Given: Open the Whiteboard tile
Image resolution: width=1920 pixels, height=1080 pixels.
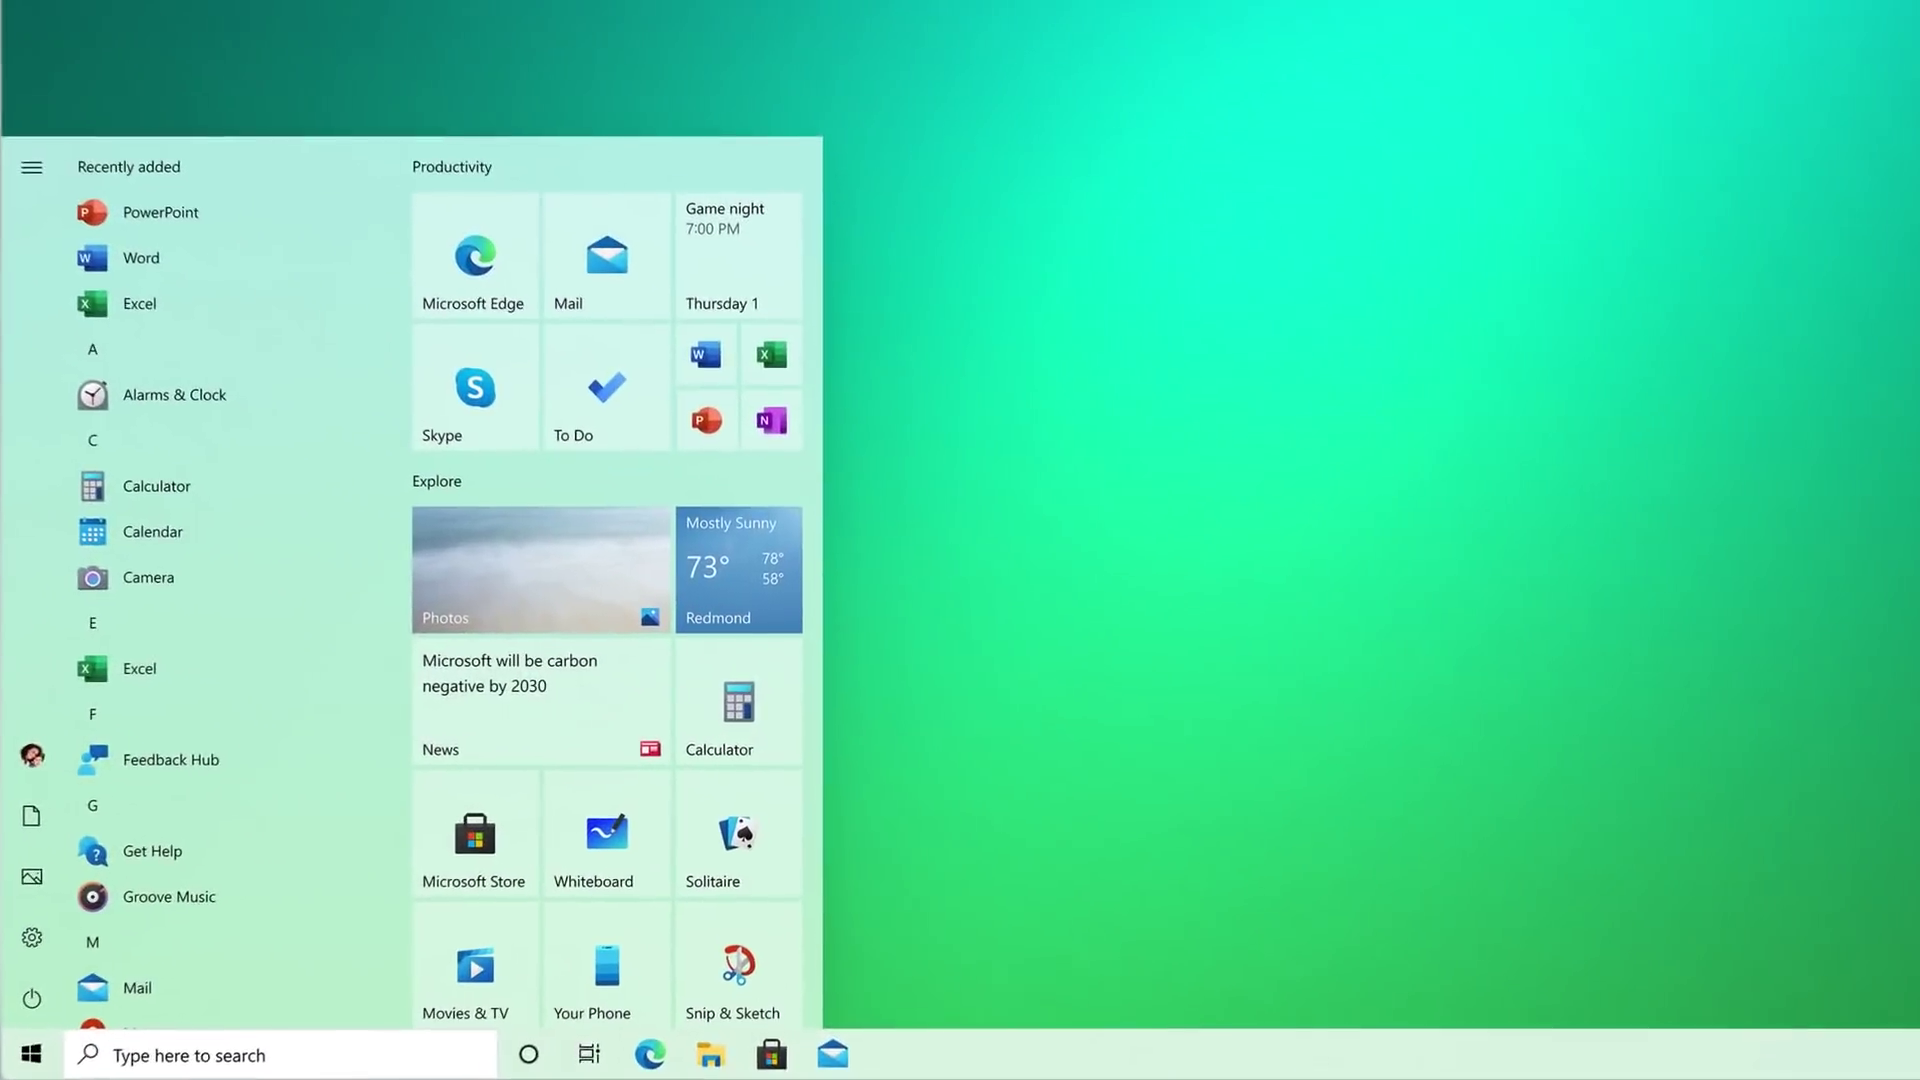Looking at the screenshot, I should 606,834.
